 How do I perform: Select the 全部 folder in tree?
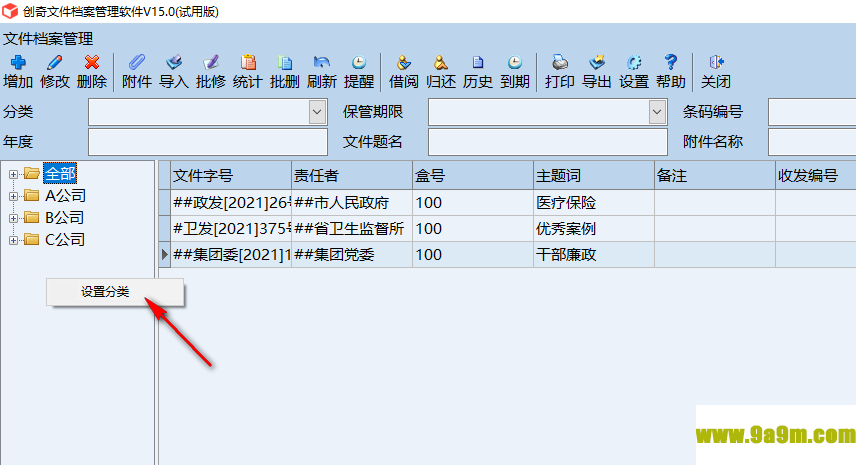pyautogui.click(x=60, y=174)
